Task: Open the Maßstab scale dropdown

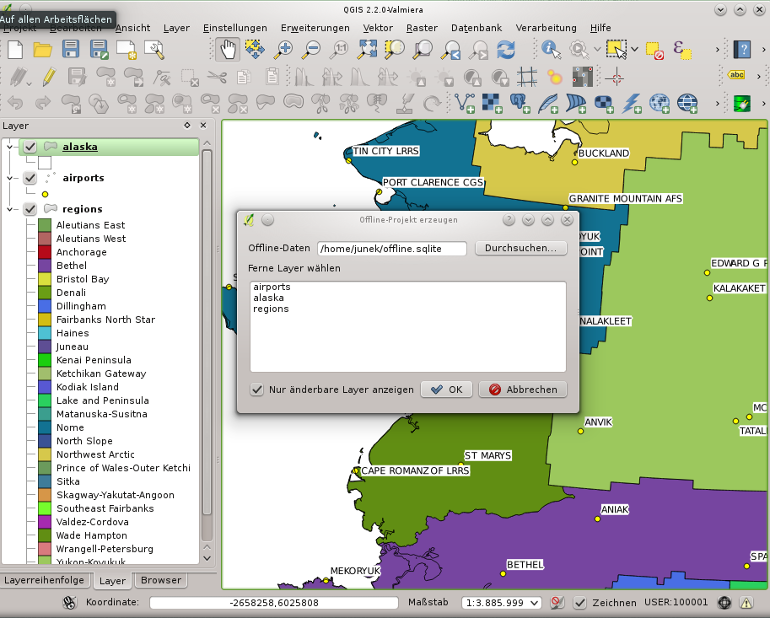Action: pos(534,603)
